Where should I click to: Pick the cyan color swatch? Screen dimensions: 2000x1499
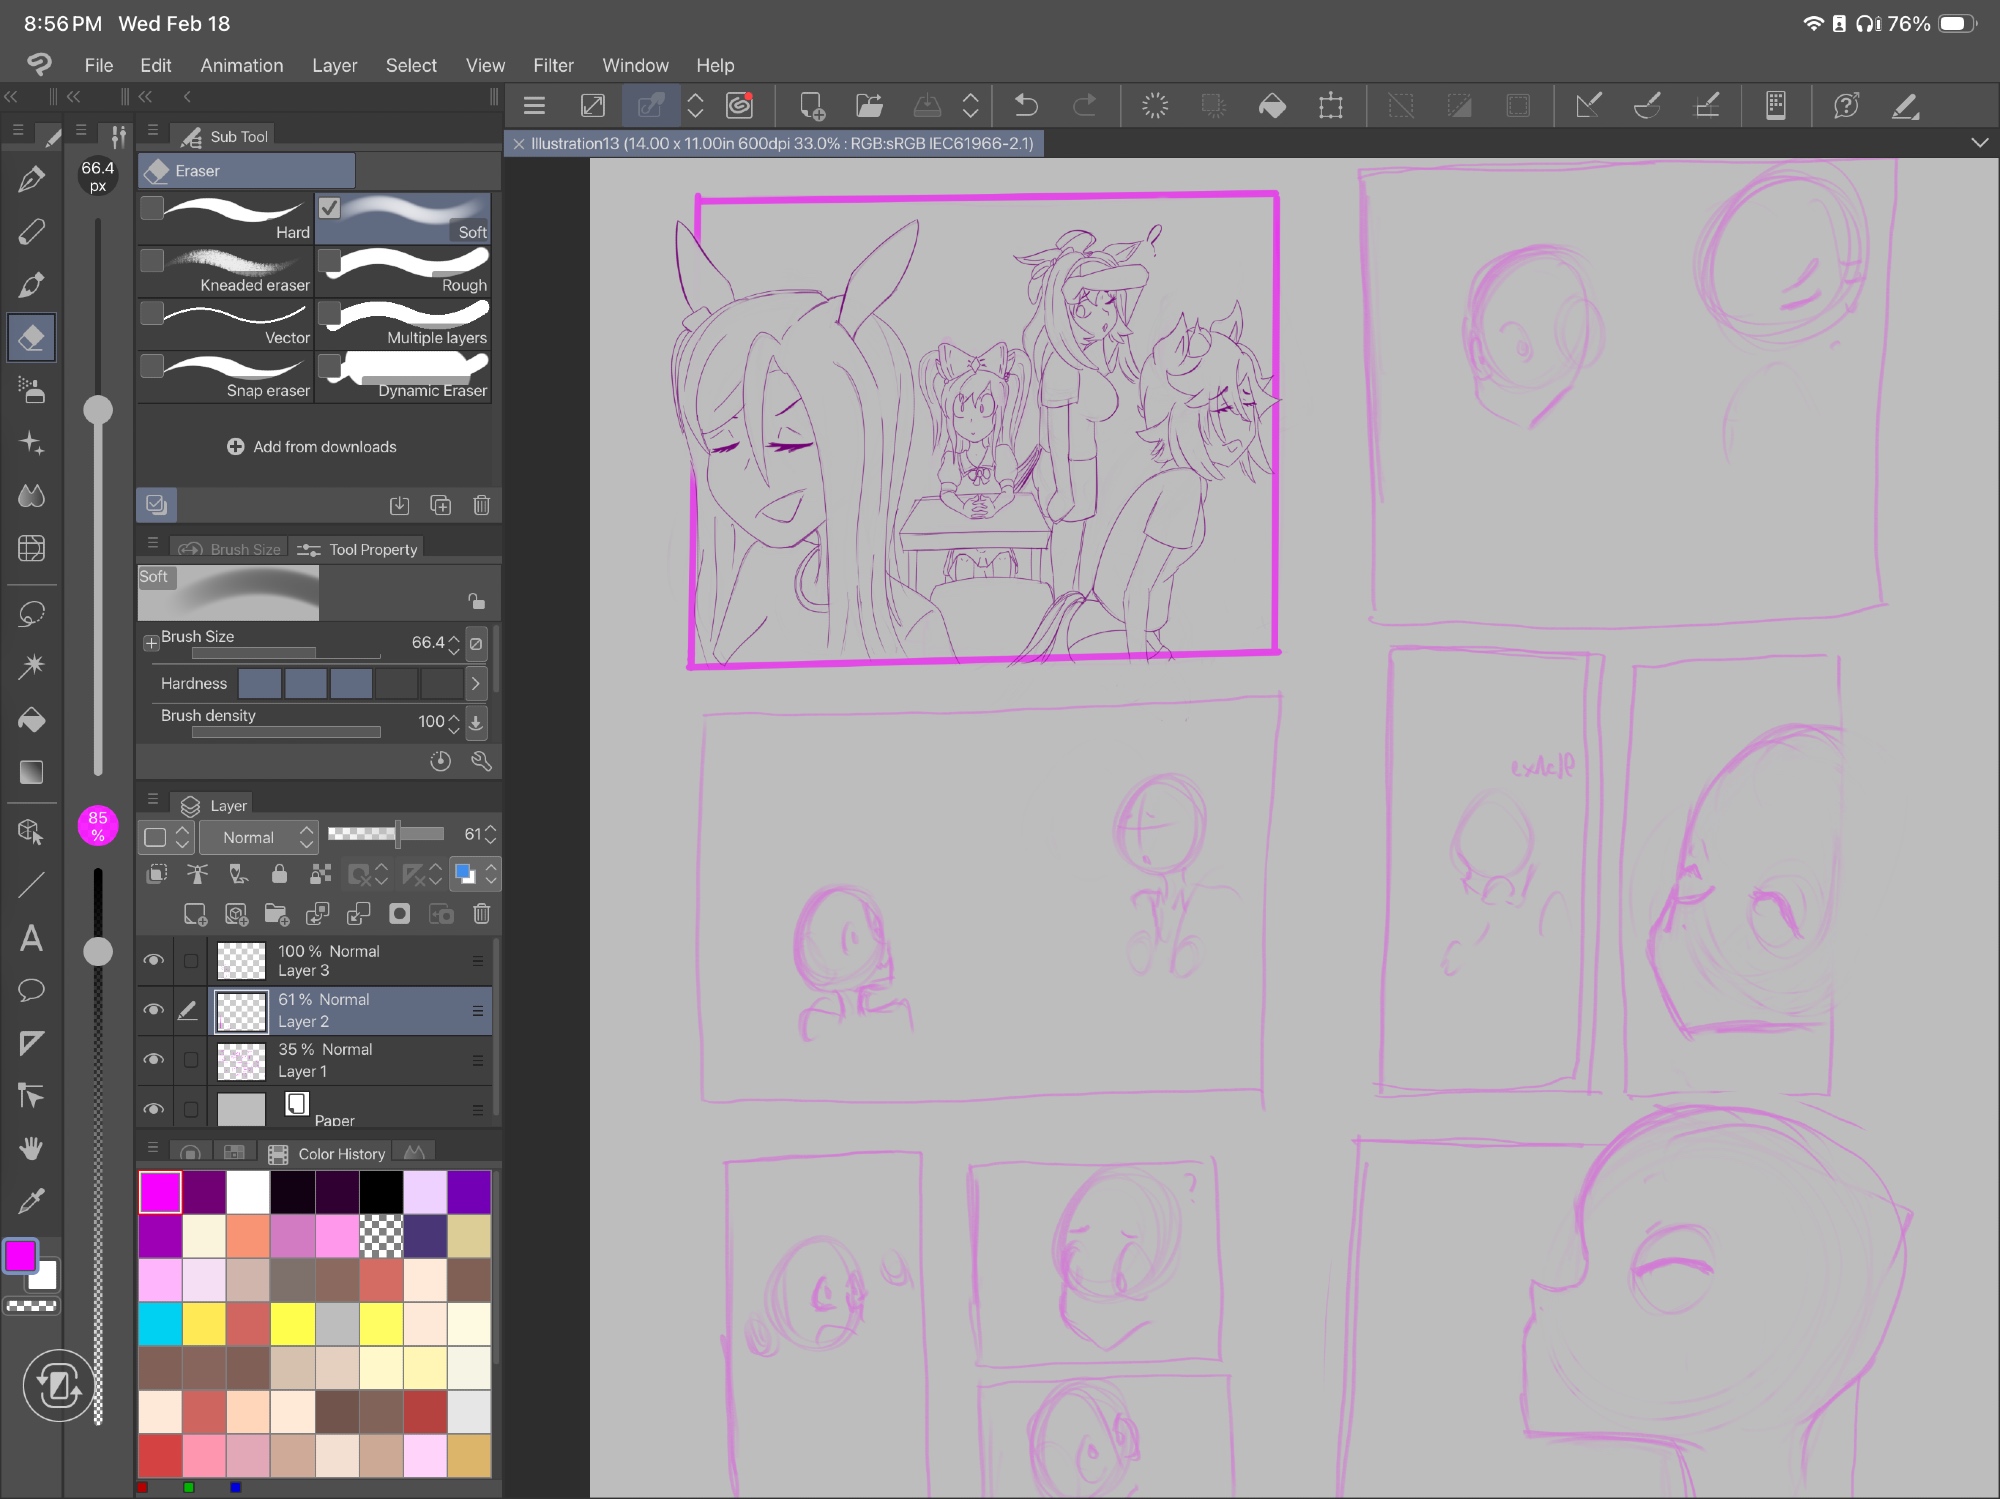tap(160, 1323)
